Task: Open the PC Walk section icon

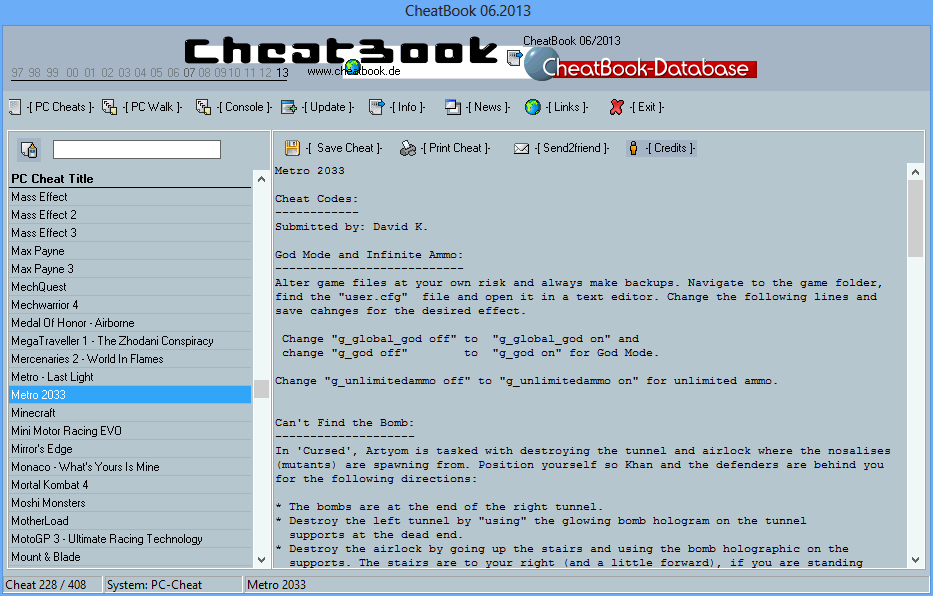Action: click(x=109, y=107)
